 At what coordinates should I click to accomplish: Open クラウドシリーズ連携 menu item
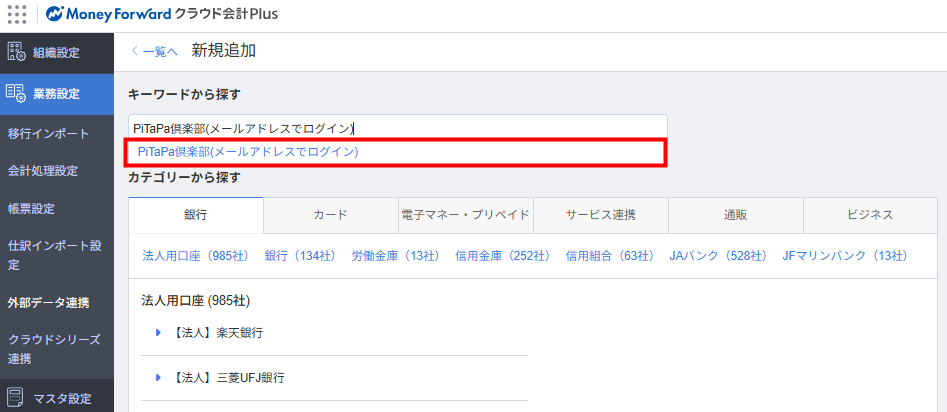pos(54,349)
